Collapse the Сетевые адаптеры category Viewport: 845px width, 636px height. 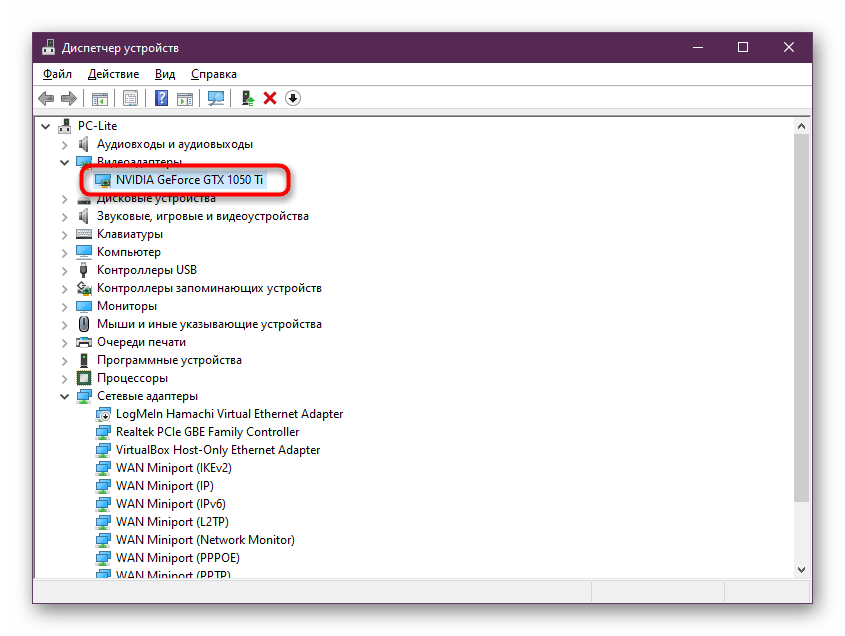[x=65, y=396]
